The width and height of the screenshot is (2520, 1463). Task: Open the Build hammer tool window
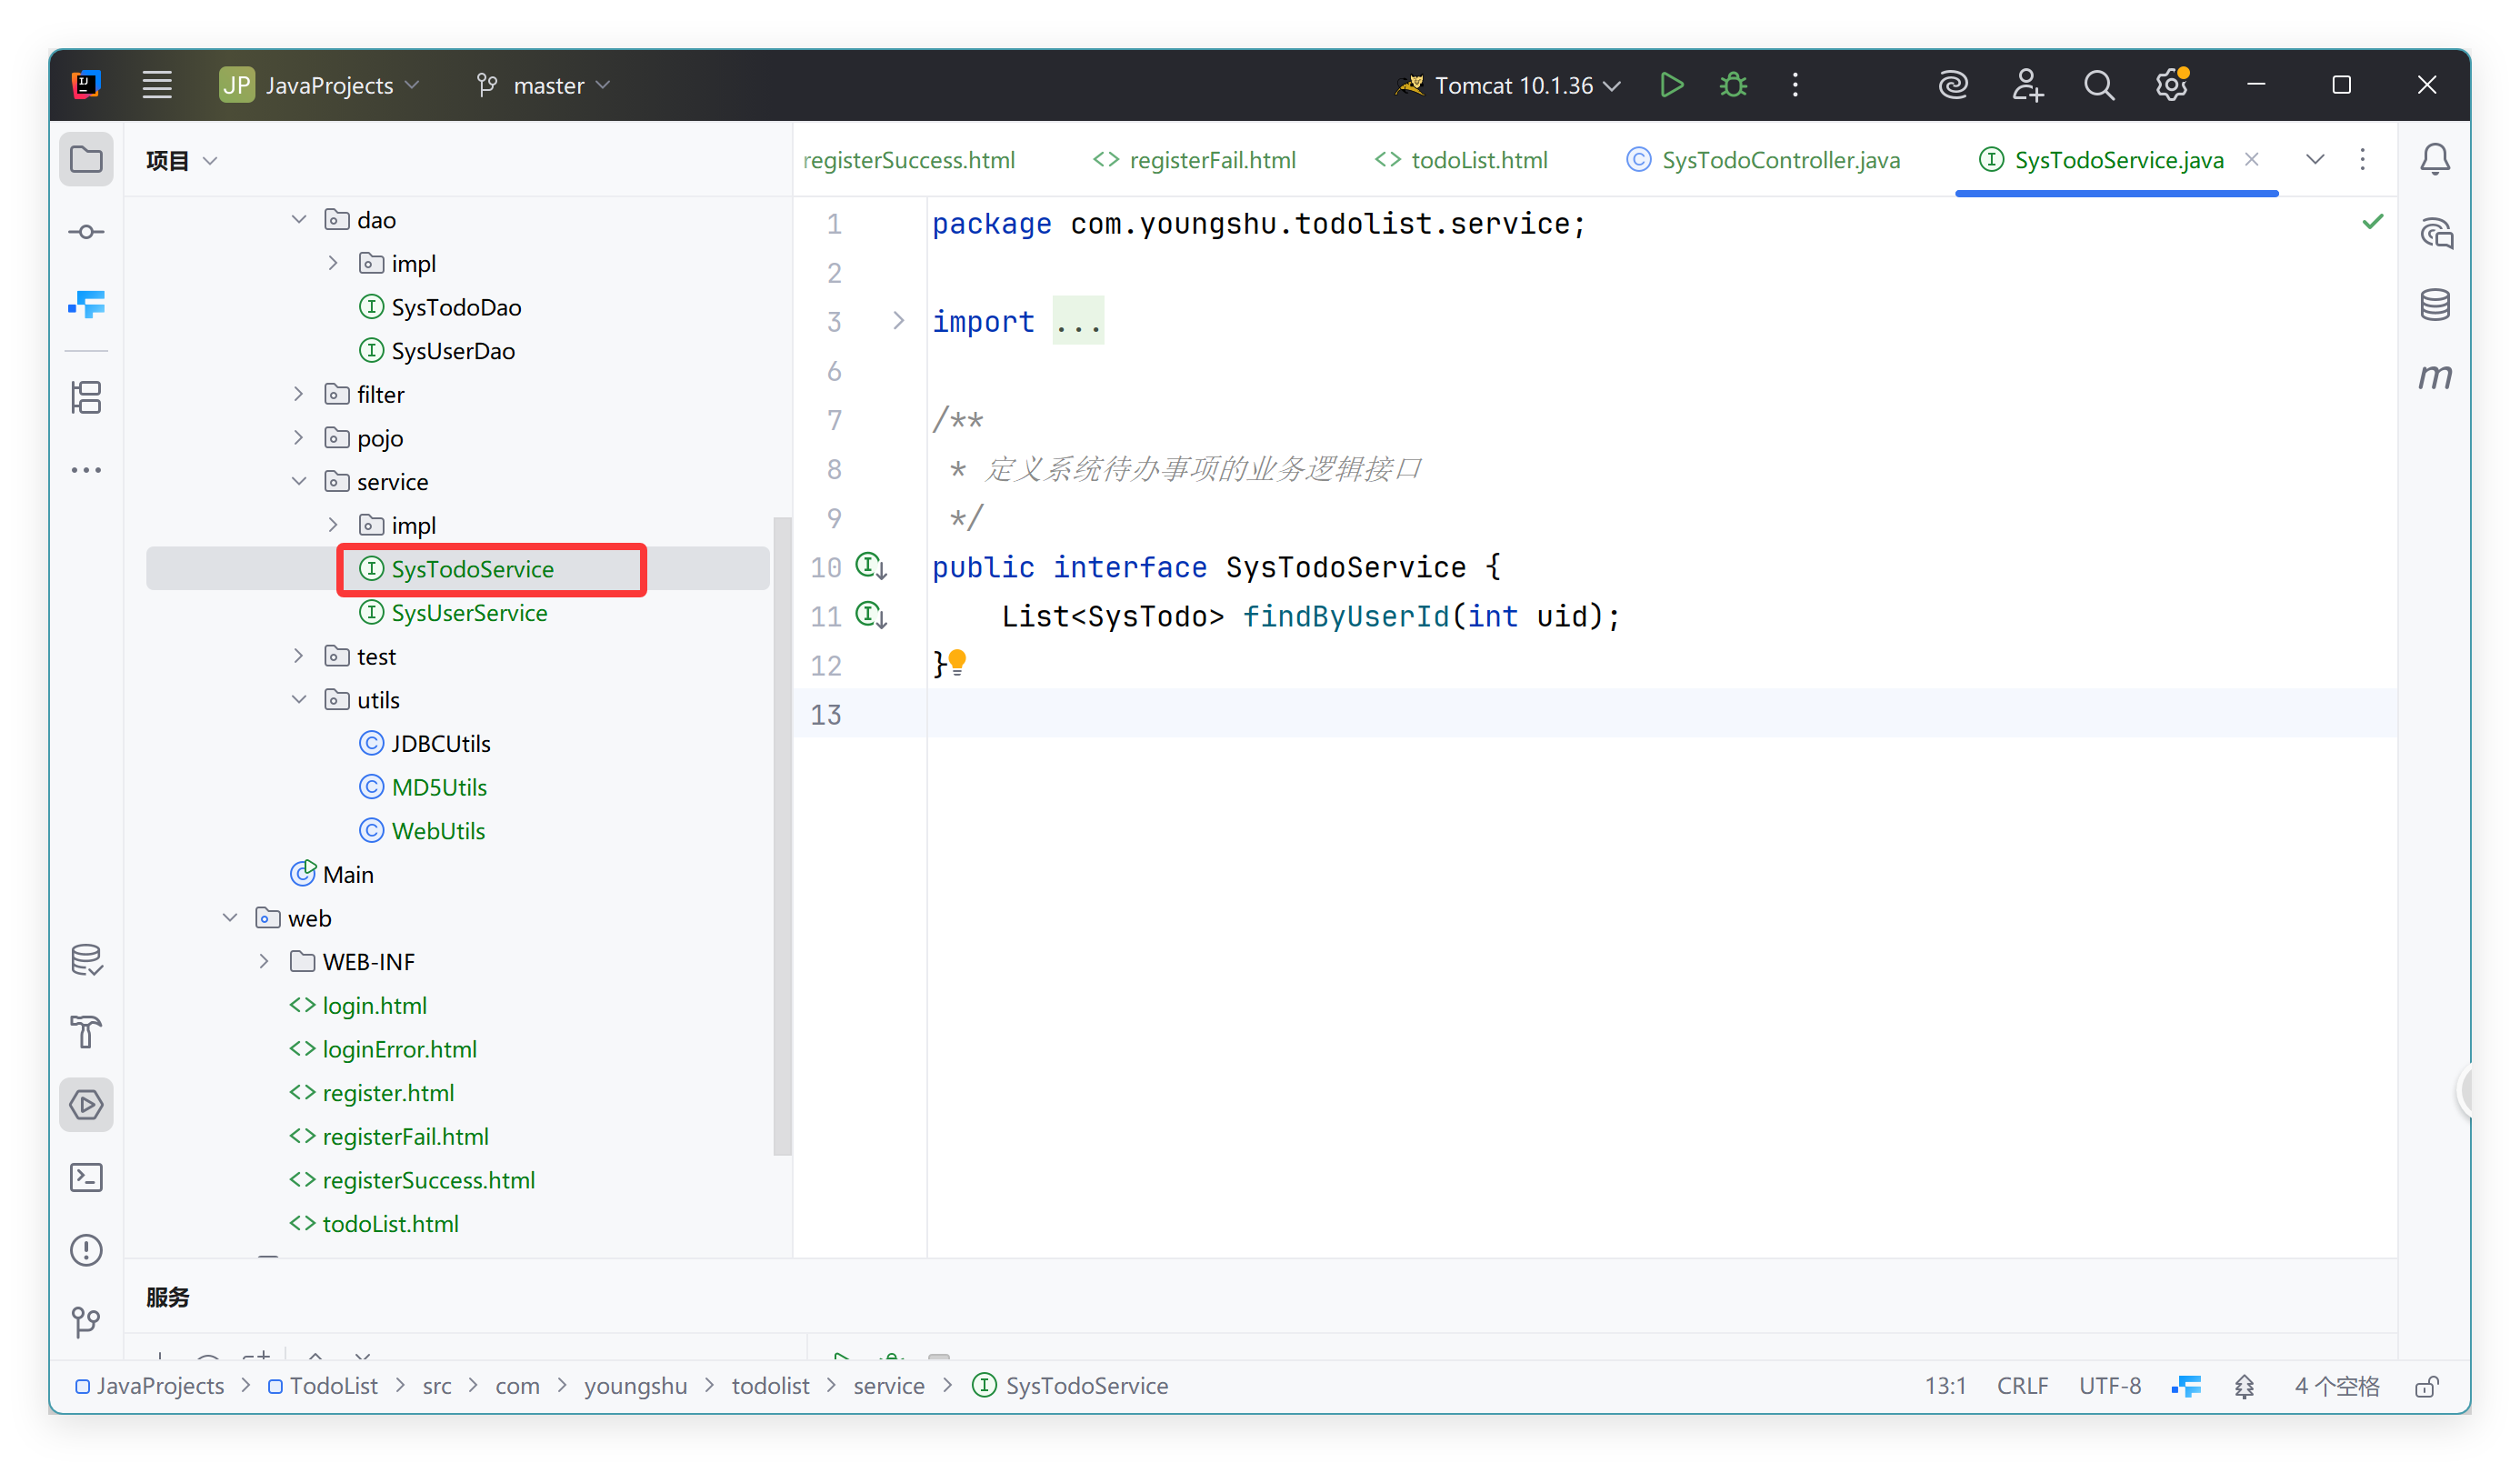tap(86, 1031)
